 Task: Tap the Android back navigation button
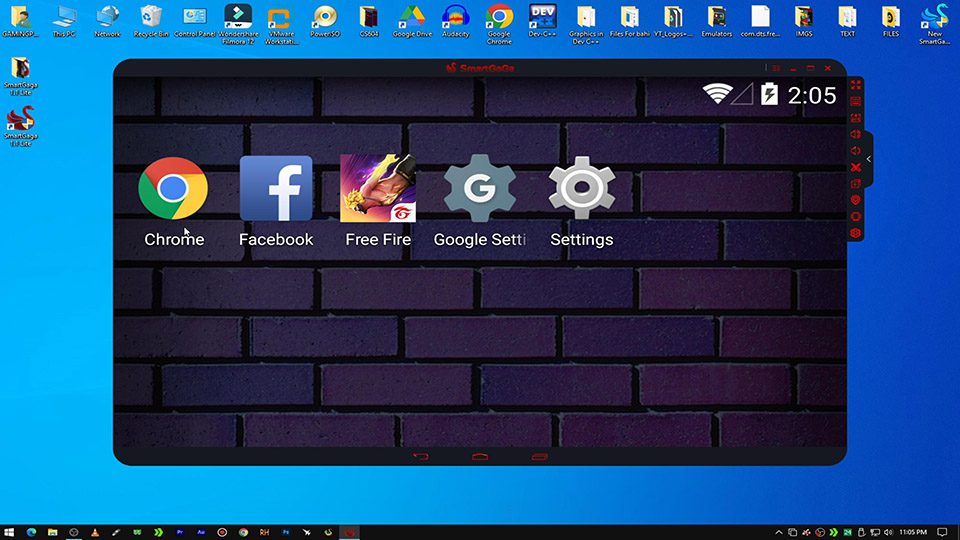click(x=421, y=456)
